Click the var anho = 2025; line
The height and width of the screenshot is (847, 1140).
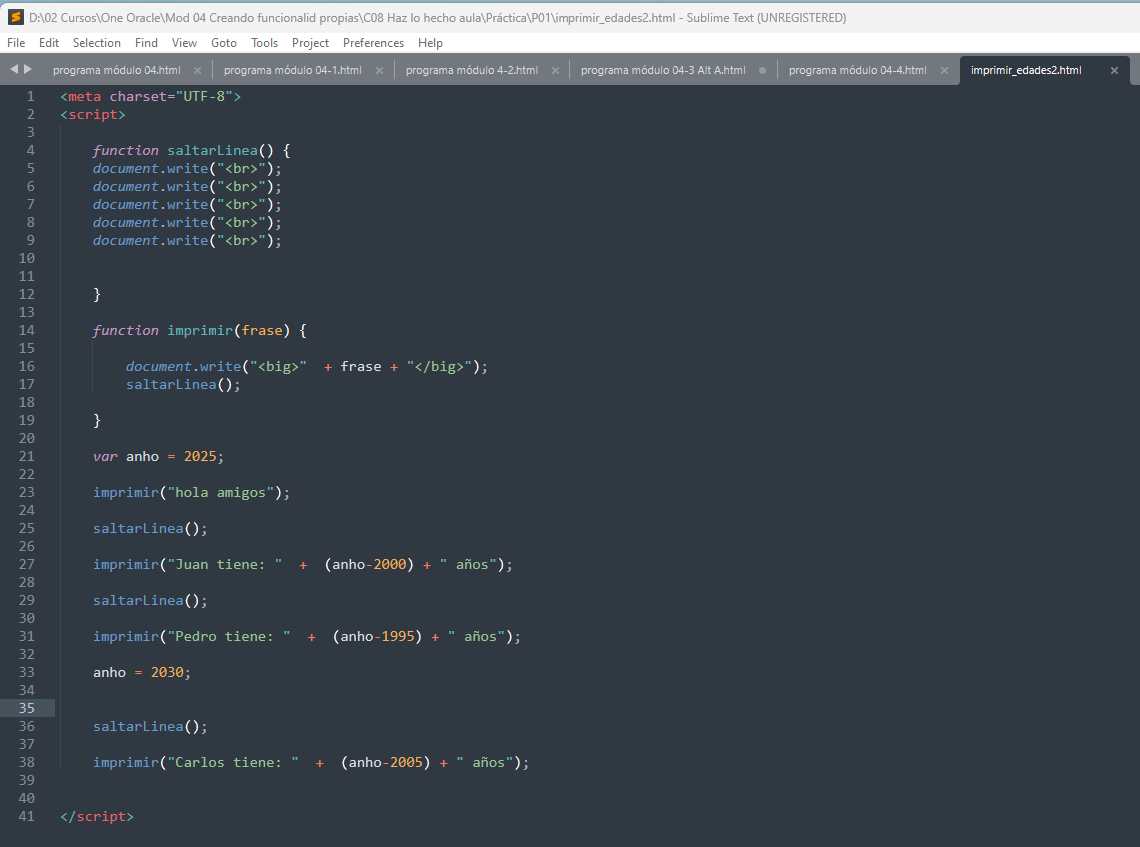click(158, 457)
